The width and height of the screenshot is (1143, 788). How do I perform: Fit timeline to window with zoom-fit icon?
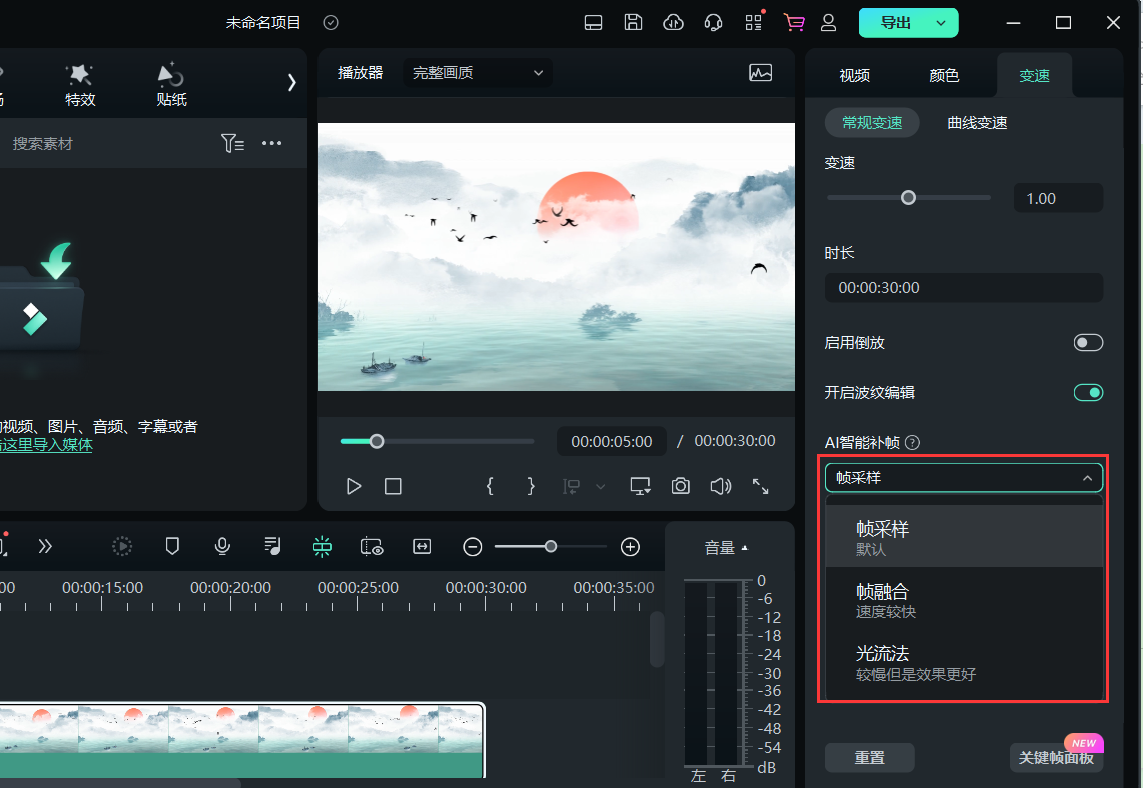coord(422,546)
